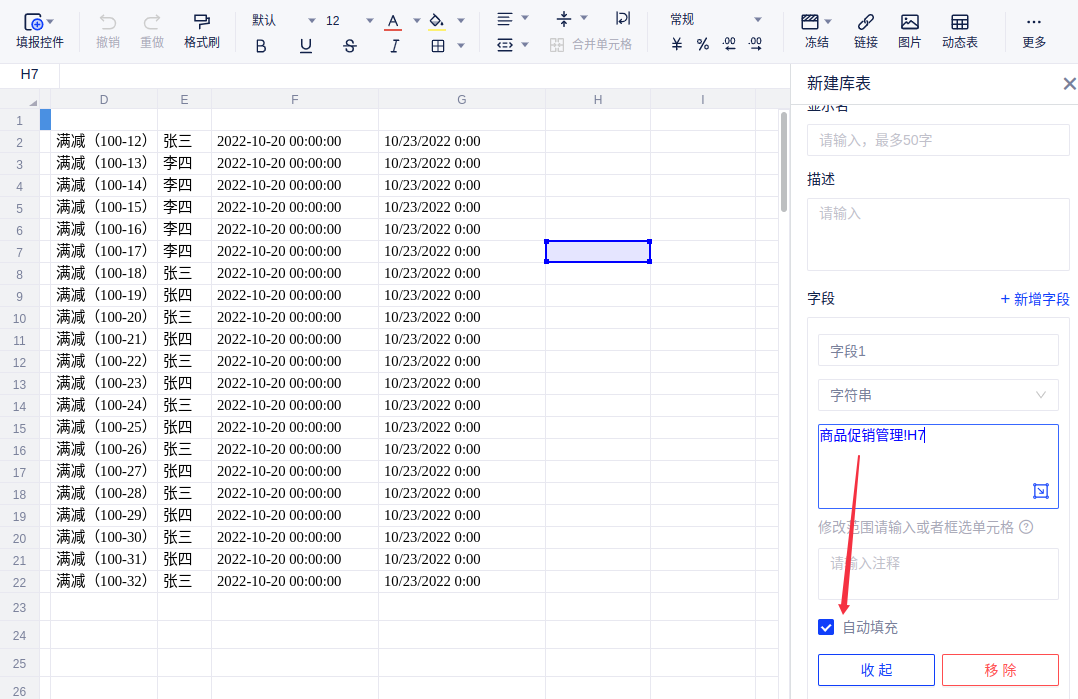This screenshot has width=1078, height=699.
Task: Click the percent format icon
Action: pos(703,44)
